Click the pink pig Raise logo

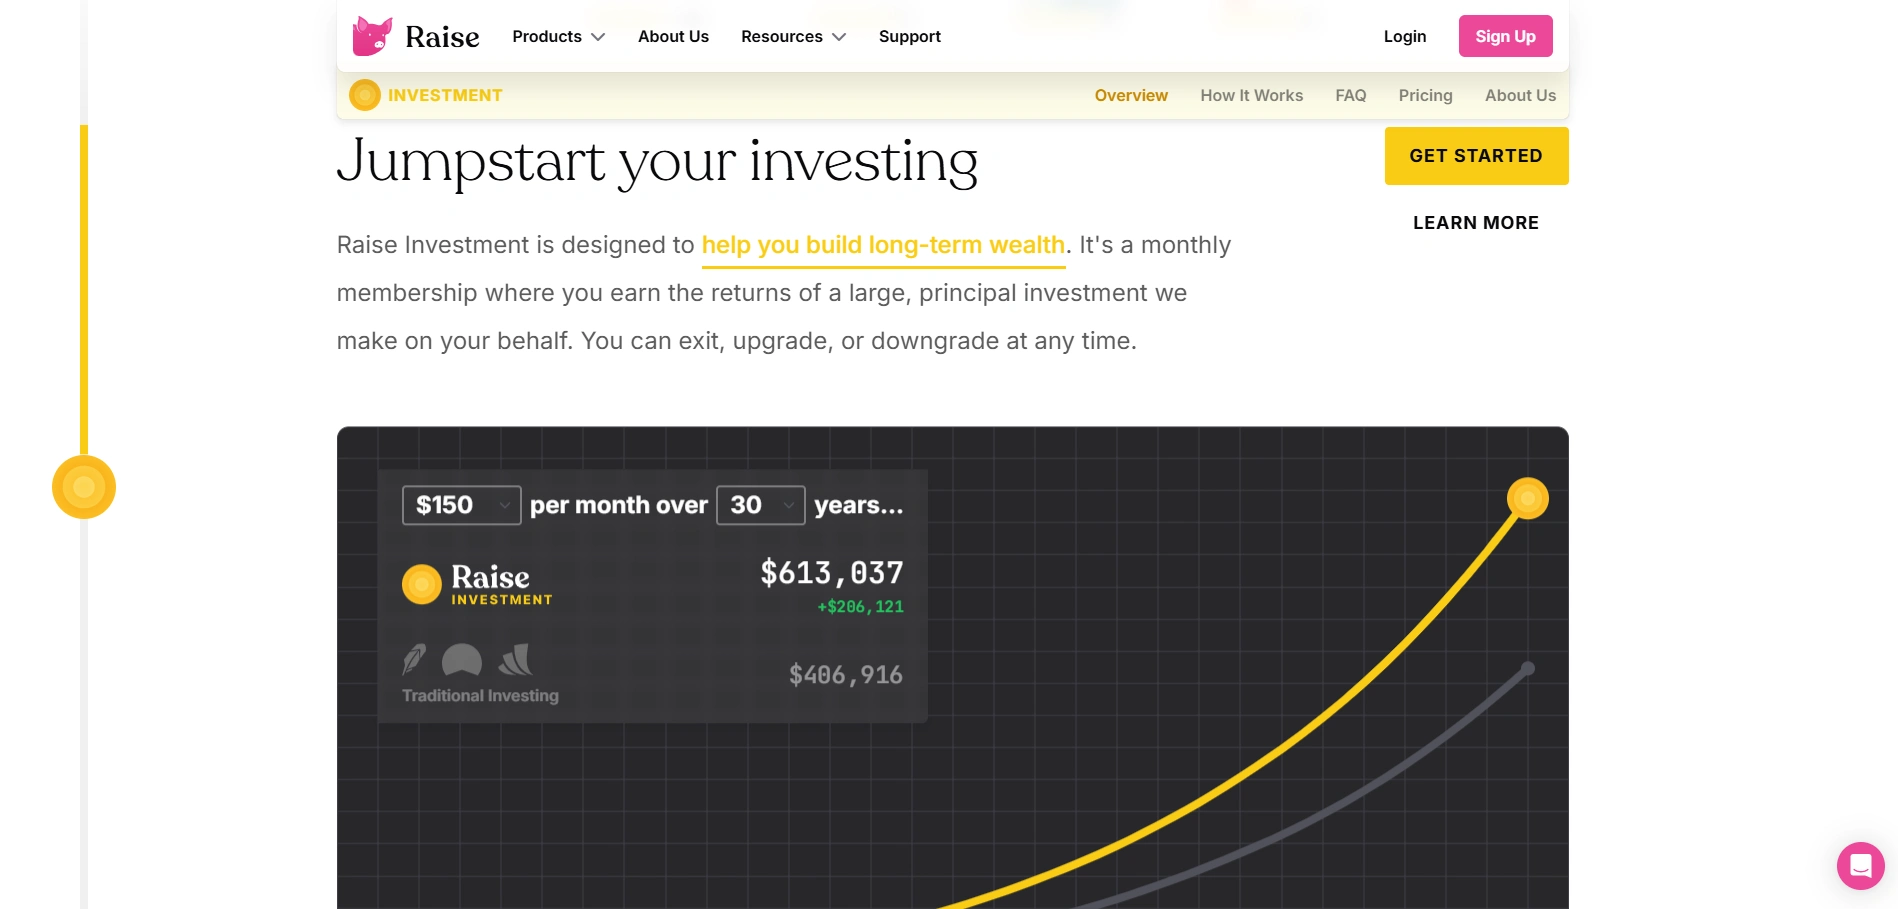point(372,36)
